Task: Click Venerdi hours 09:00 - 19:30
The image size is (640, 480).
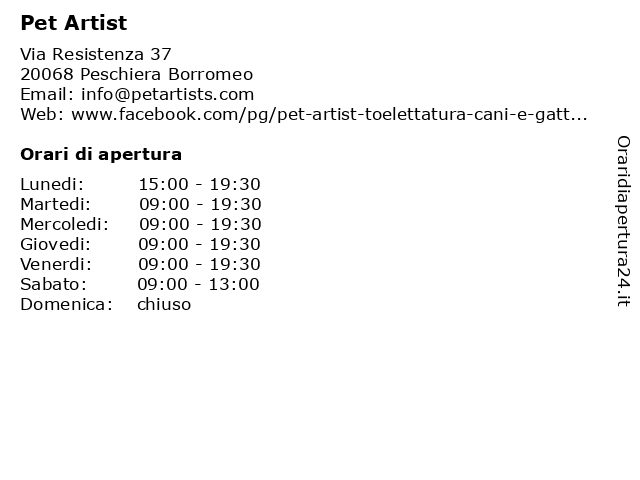Action: coord(199,264)
